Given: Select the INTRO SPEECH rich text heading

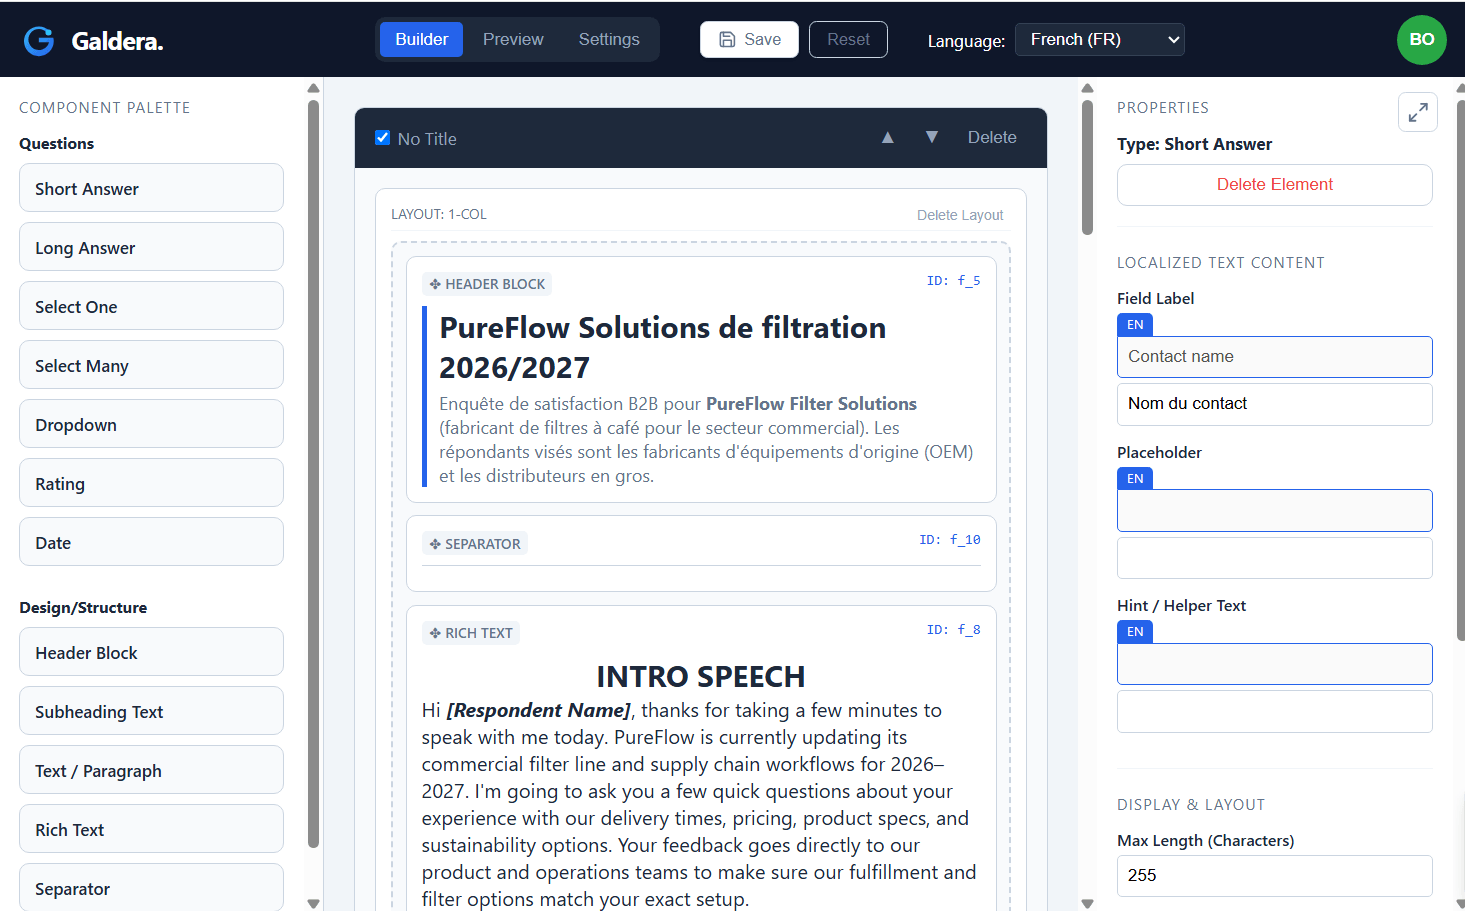Looking at the screenshot, I should click(x=700, y=677).
